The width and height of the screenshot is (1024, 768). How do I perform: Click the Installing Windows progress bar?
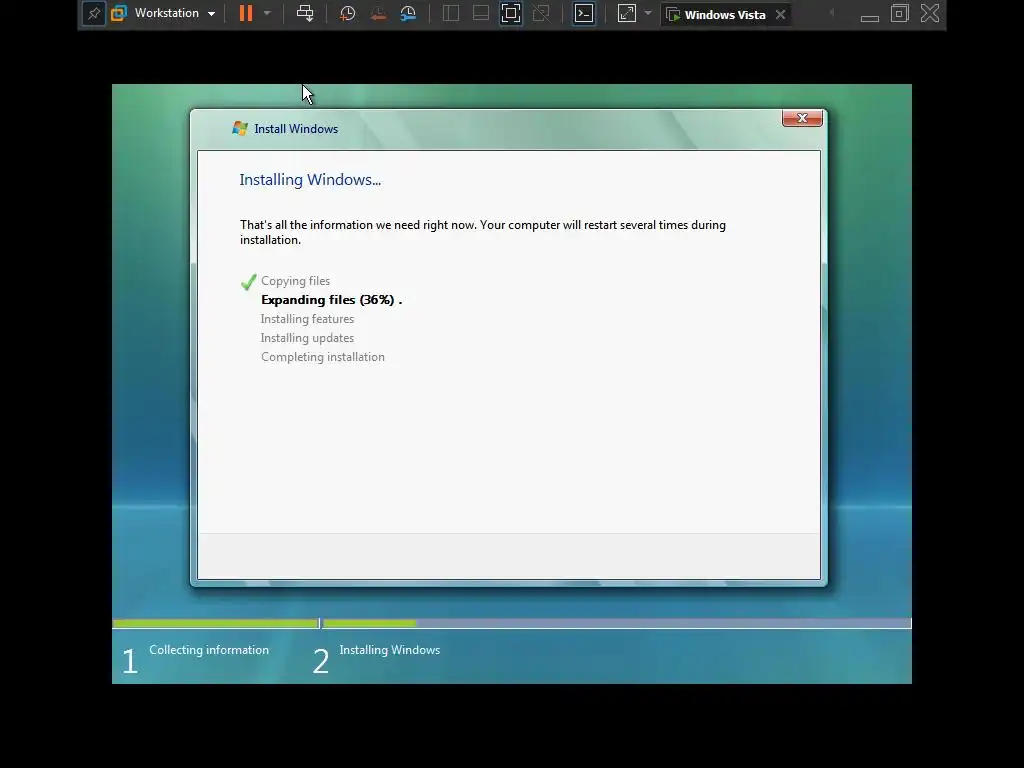[616, 624]
